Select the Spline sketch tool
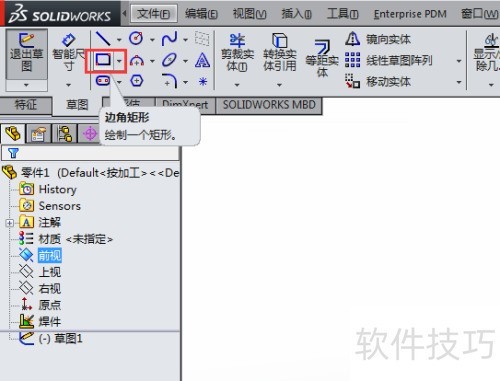The height and width of the screenshot is (381, 500). 170,39
